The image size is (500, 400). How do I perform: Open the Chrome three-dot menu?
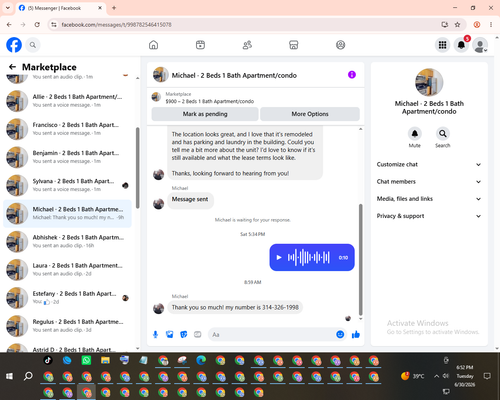click(491, 25)
